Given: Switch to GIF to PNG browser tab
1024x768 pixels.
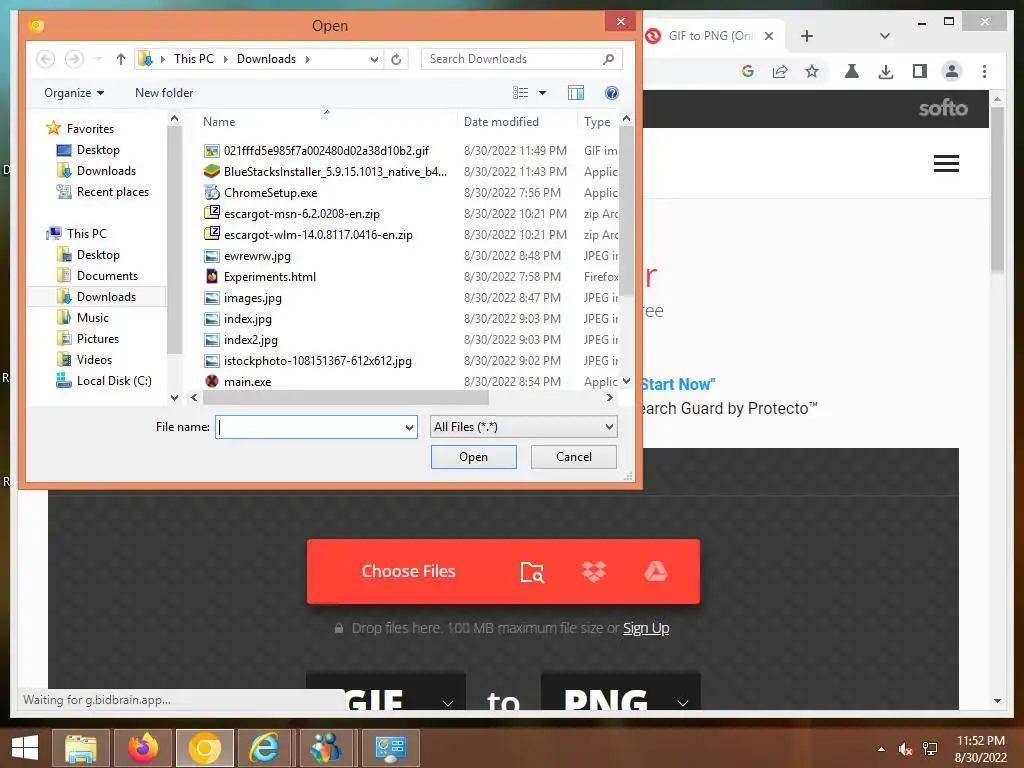Looking at the screenshot, I should coord(709,36).
